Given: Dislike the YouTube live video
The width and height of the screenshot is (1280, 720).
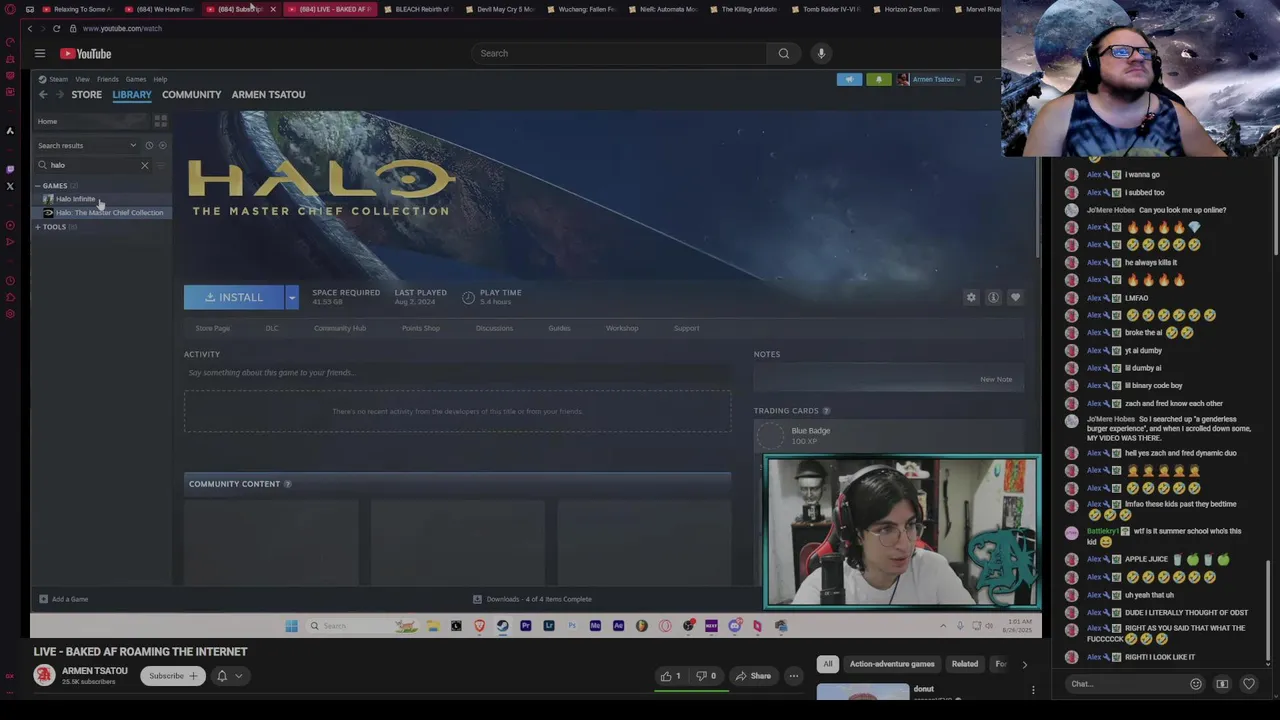Looking at the screenshot, I should pyautogui.click(x=706, y=676).
